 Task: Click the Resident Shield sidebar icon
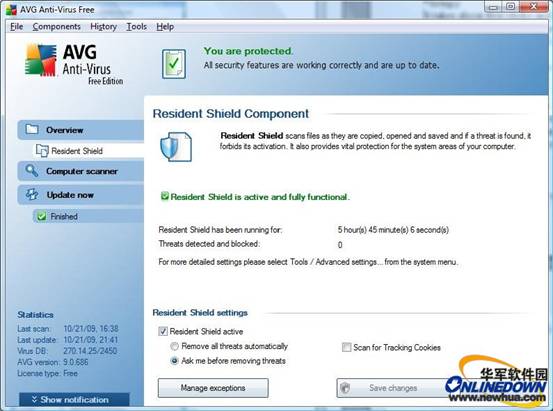point(42,151)
